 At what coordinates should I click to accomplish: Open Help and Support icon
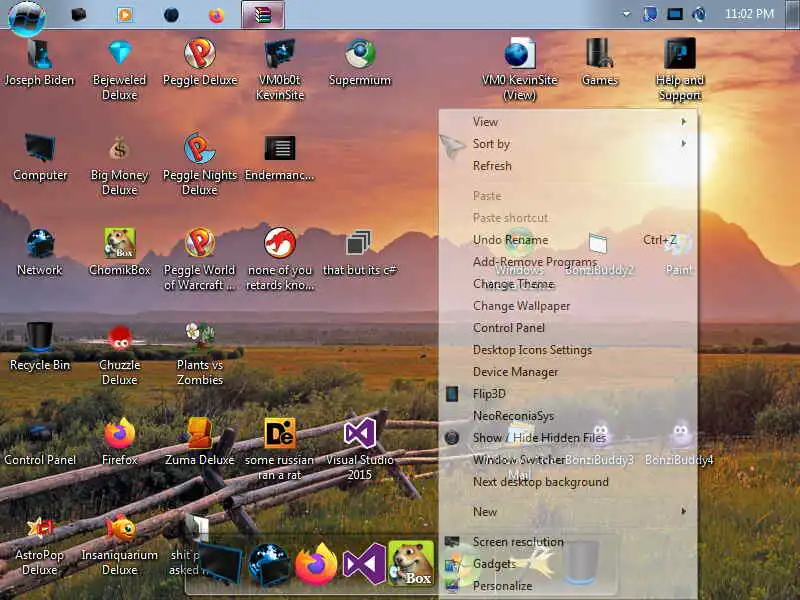(x=680, y=69)
